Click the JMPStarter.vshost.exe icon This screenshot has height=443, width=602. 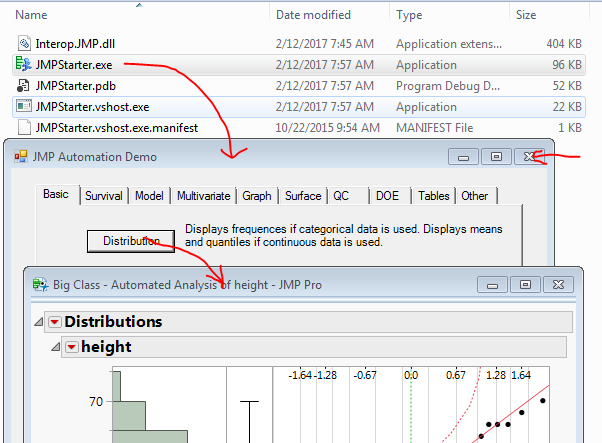(x=24, y=106)
